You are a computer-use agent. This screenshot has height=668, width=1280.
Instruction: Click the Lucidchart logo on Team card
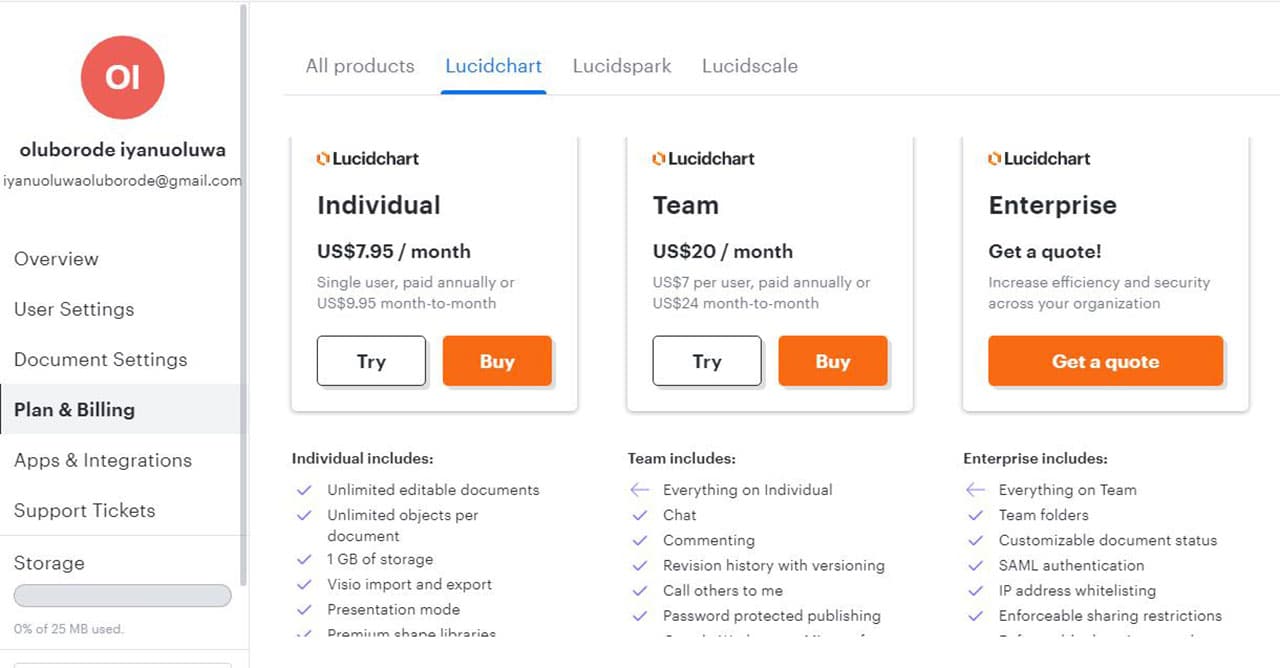703,158
